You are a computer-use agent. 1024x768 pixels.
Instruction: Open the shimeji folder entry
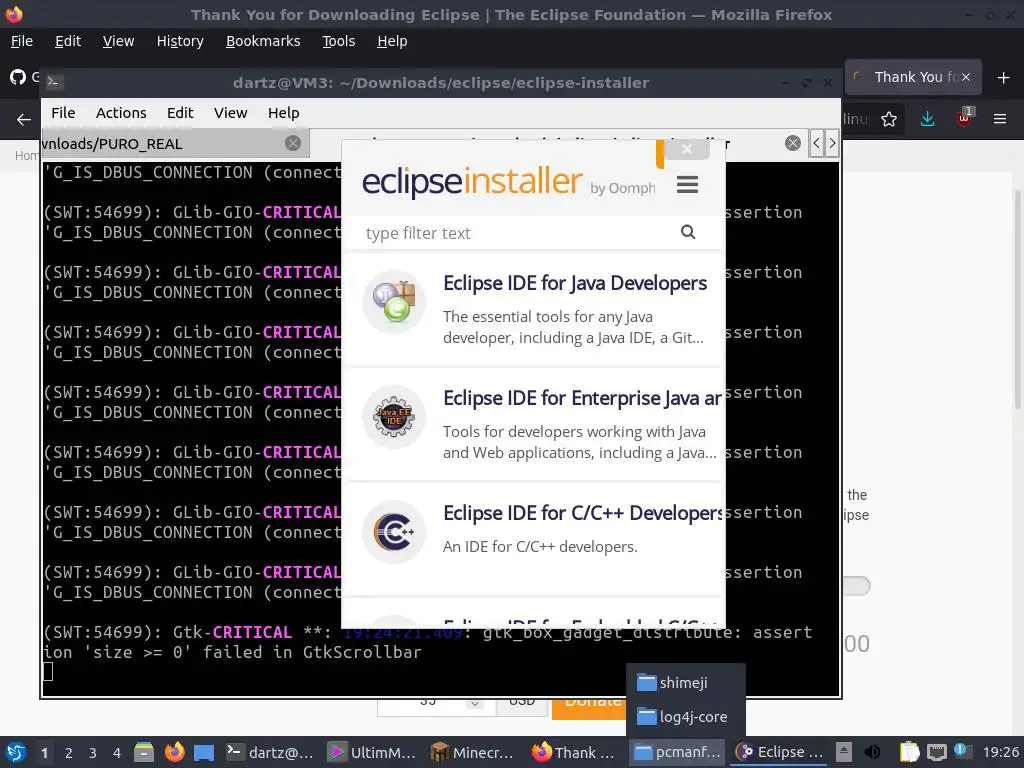tap(686, 682)
